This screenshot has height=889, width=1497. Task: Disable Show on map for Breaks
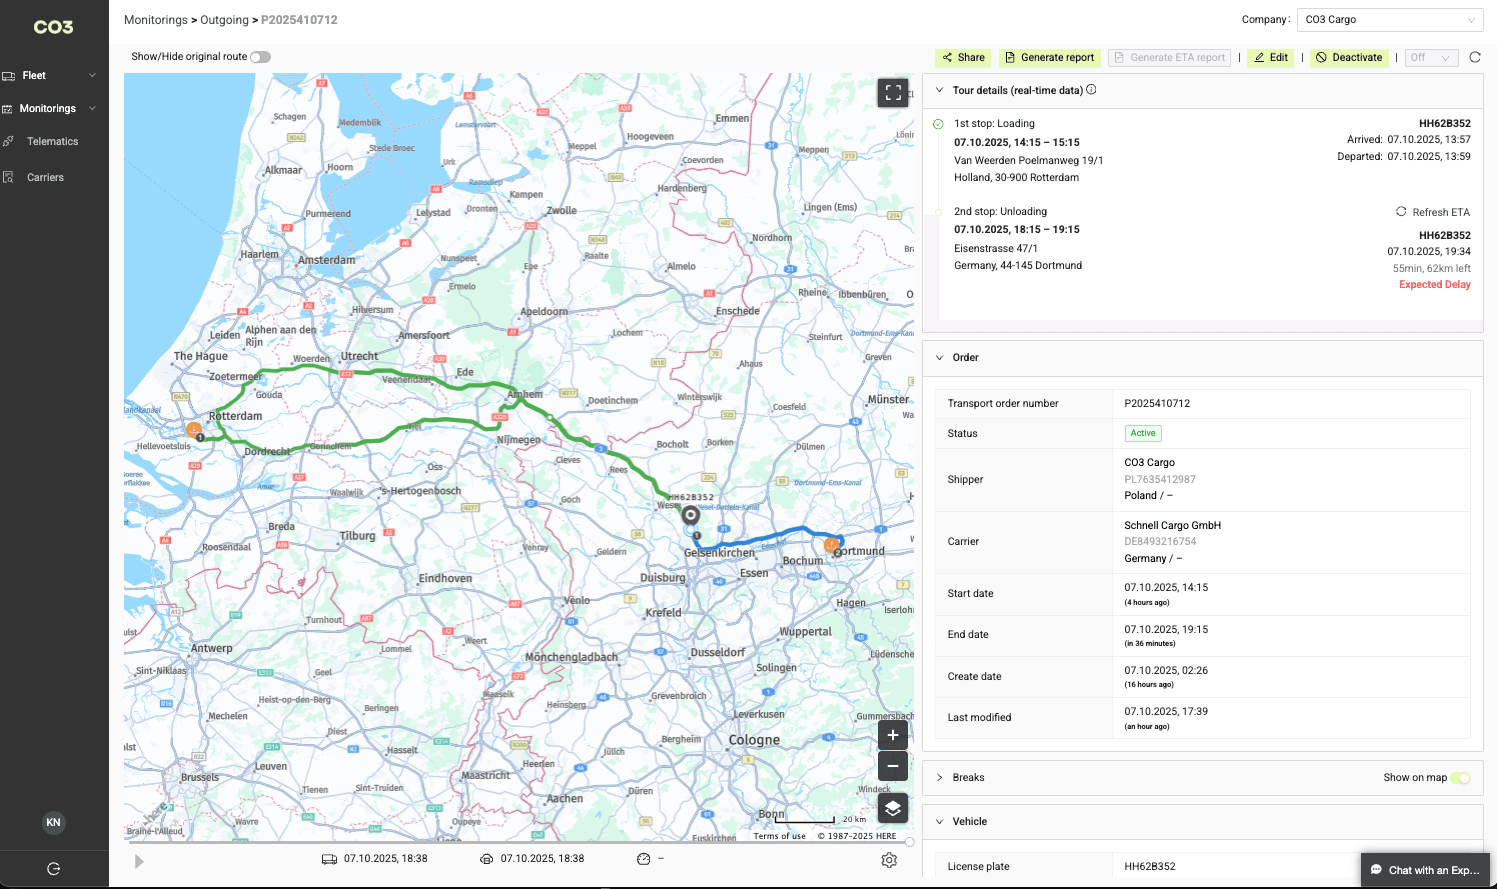(1461, 777)
